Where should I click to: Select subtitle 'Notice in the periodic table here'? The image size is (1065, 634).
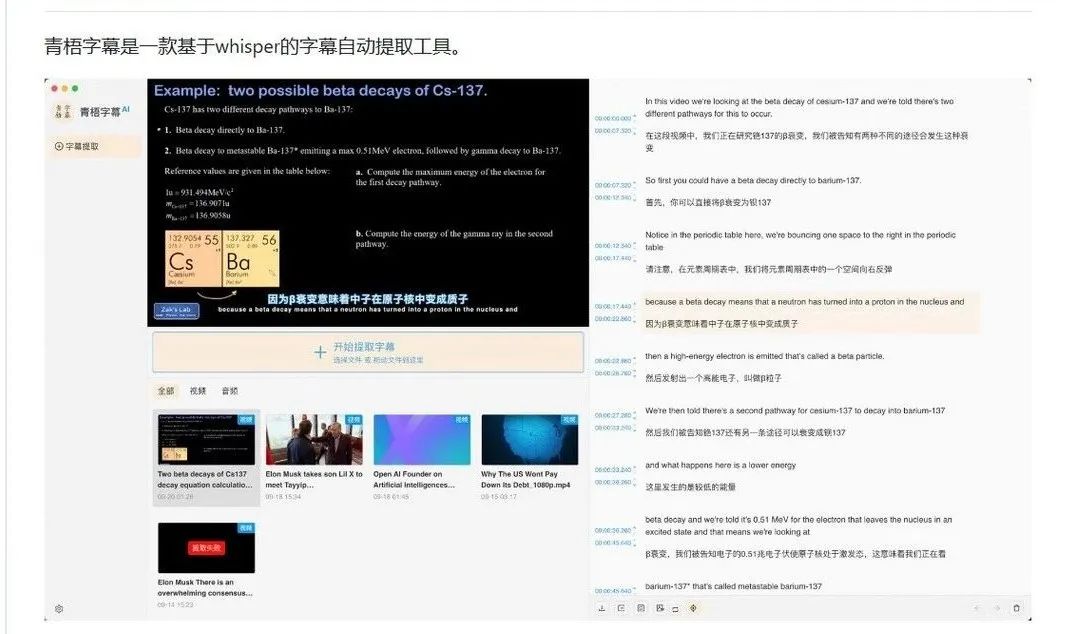click(x=800, y=241)
